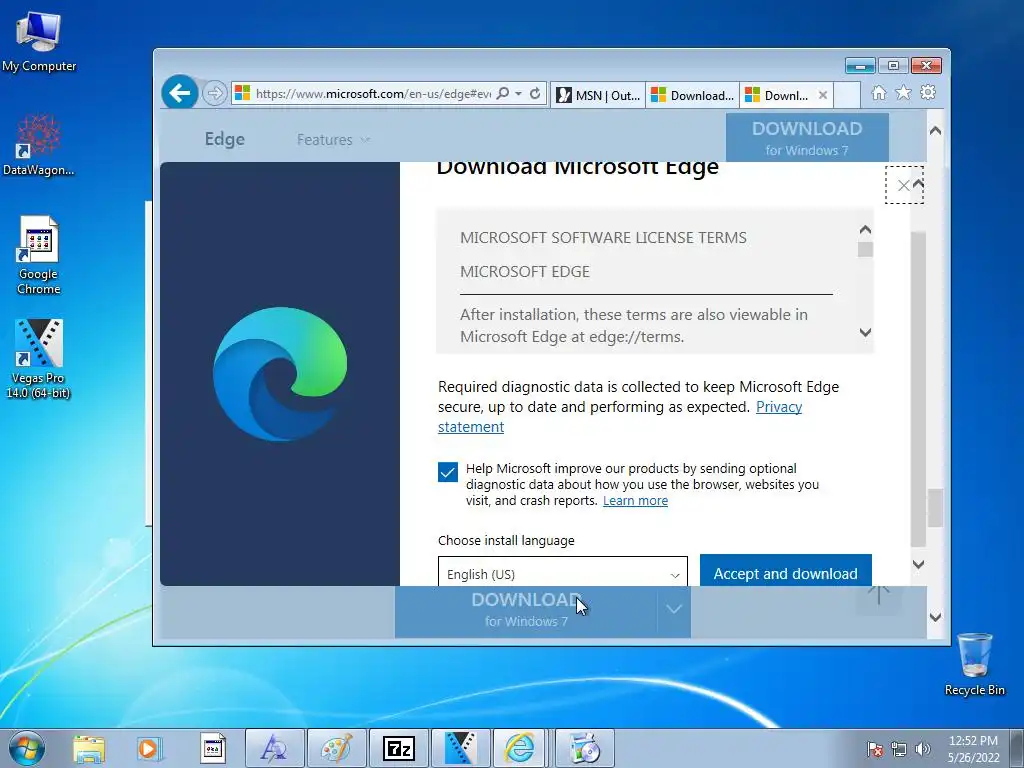Select DataWagon desktop shortcut
Viewport: 1024px width, 768px height.
(39, 145)
